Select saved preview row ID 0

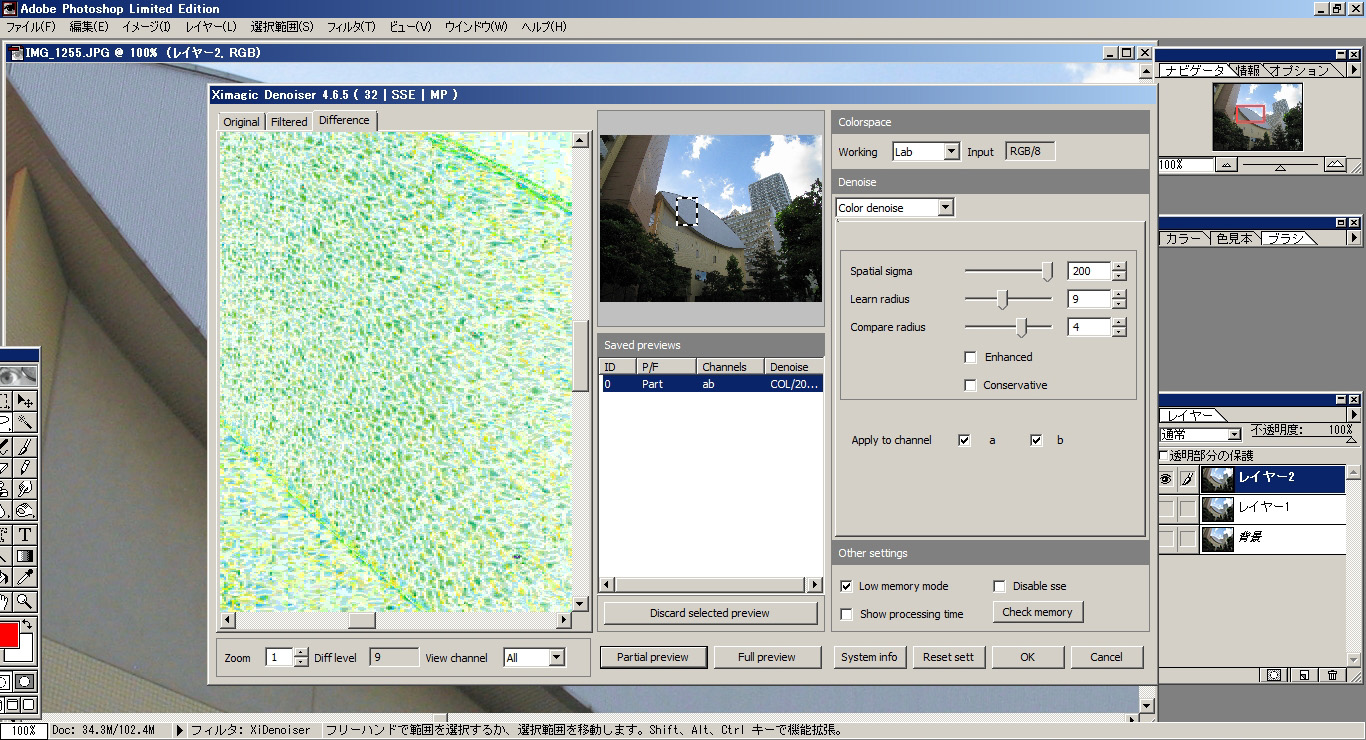tap(711, 383)
